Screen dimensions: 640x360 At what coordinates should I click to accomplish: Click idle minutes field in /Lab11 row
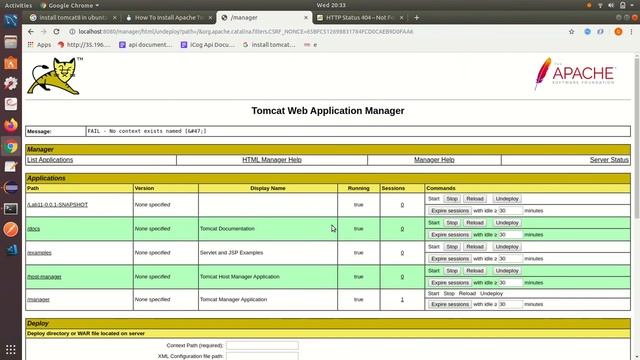(510, 211)
